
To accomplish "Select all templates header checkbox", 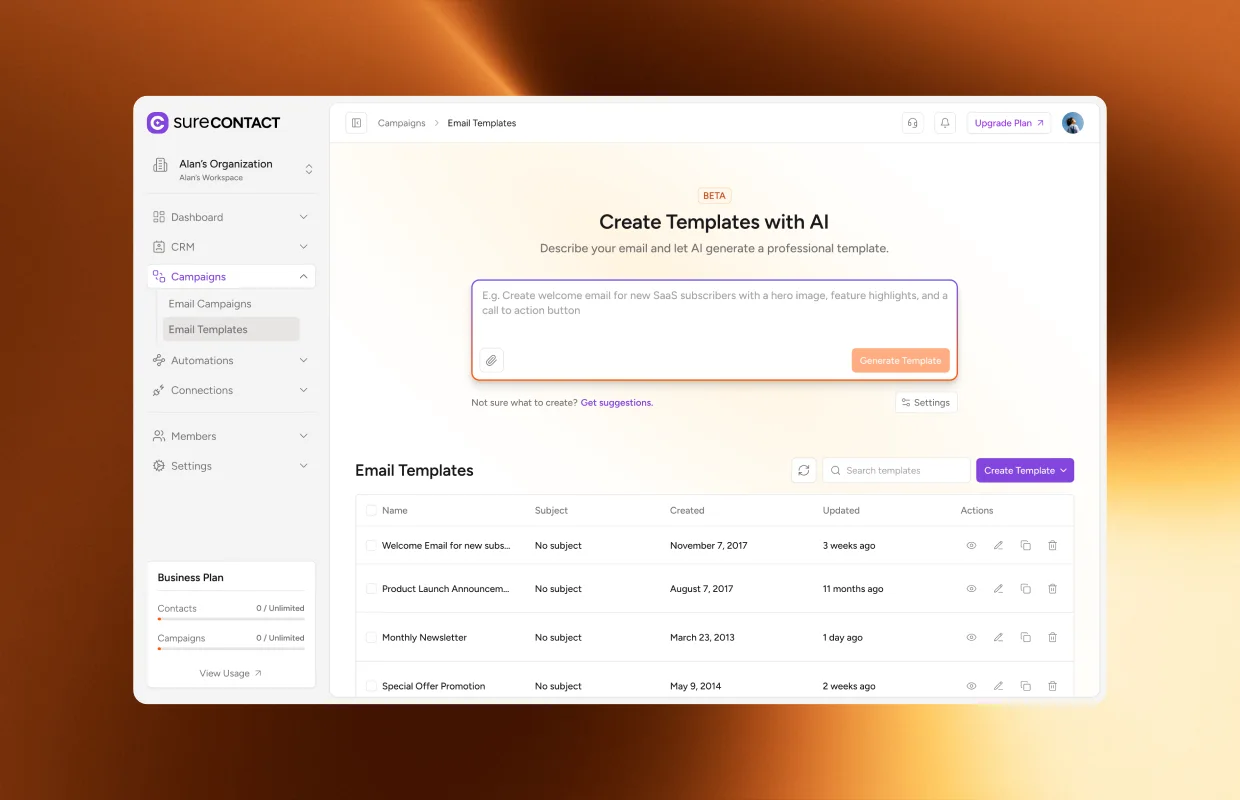I will [x=372, y=510].
